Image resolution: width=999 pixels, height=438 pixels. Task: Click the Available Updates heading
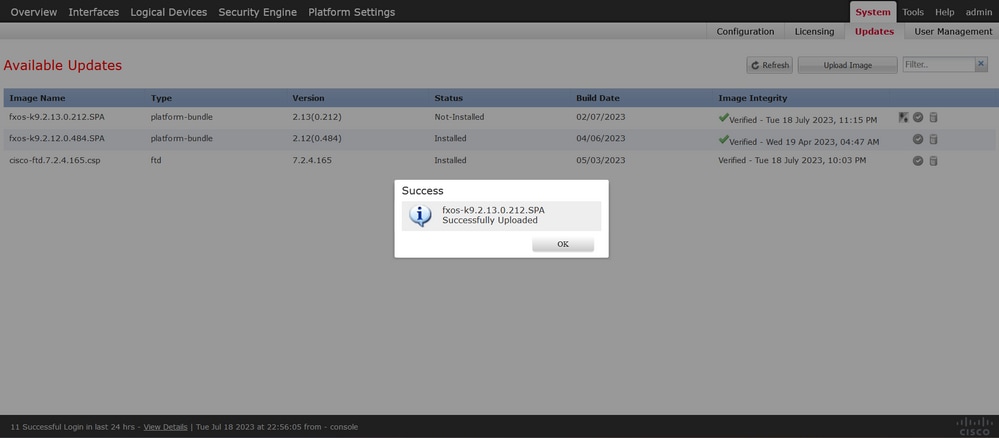pyautogui.click(x=62, y=66)
